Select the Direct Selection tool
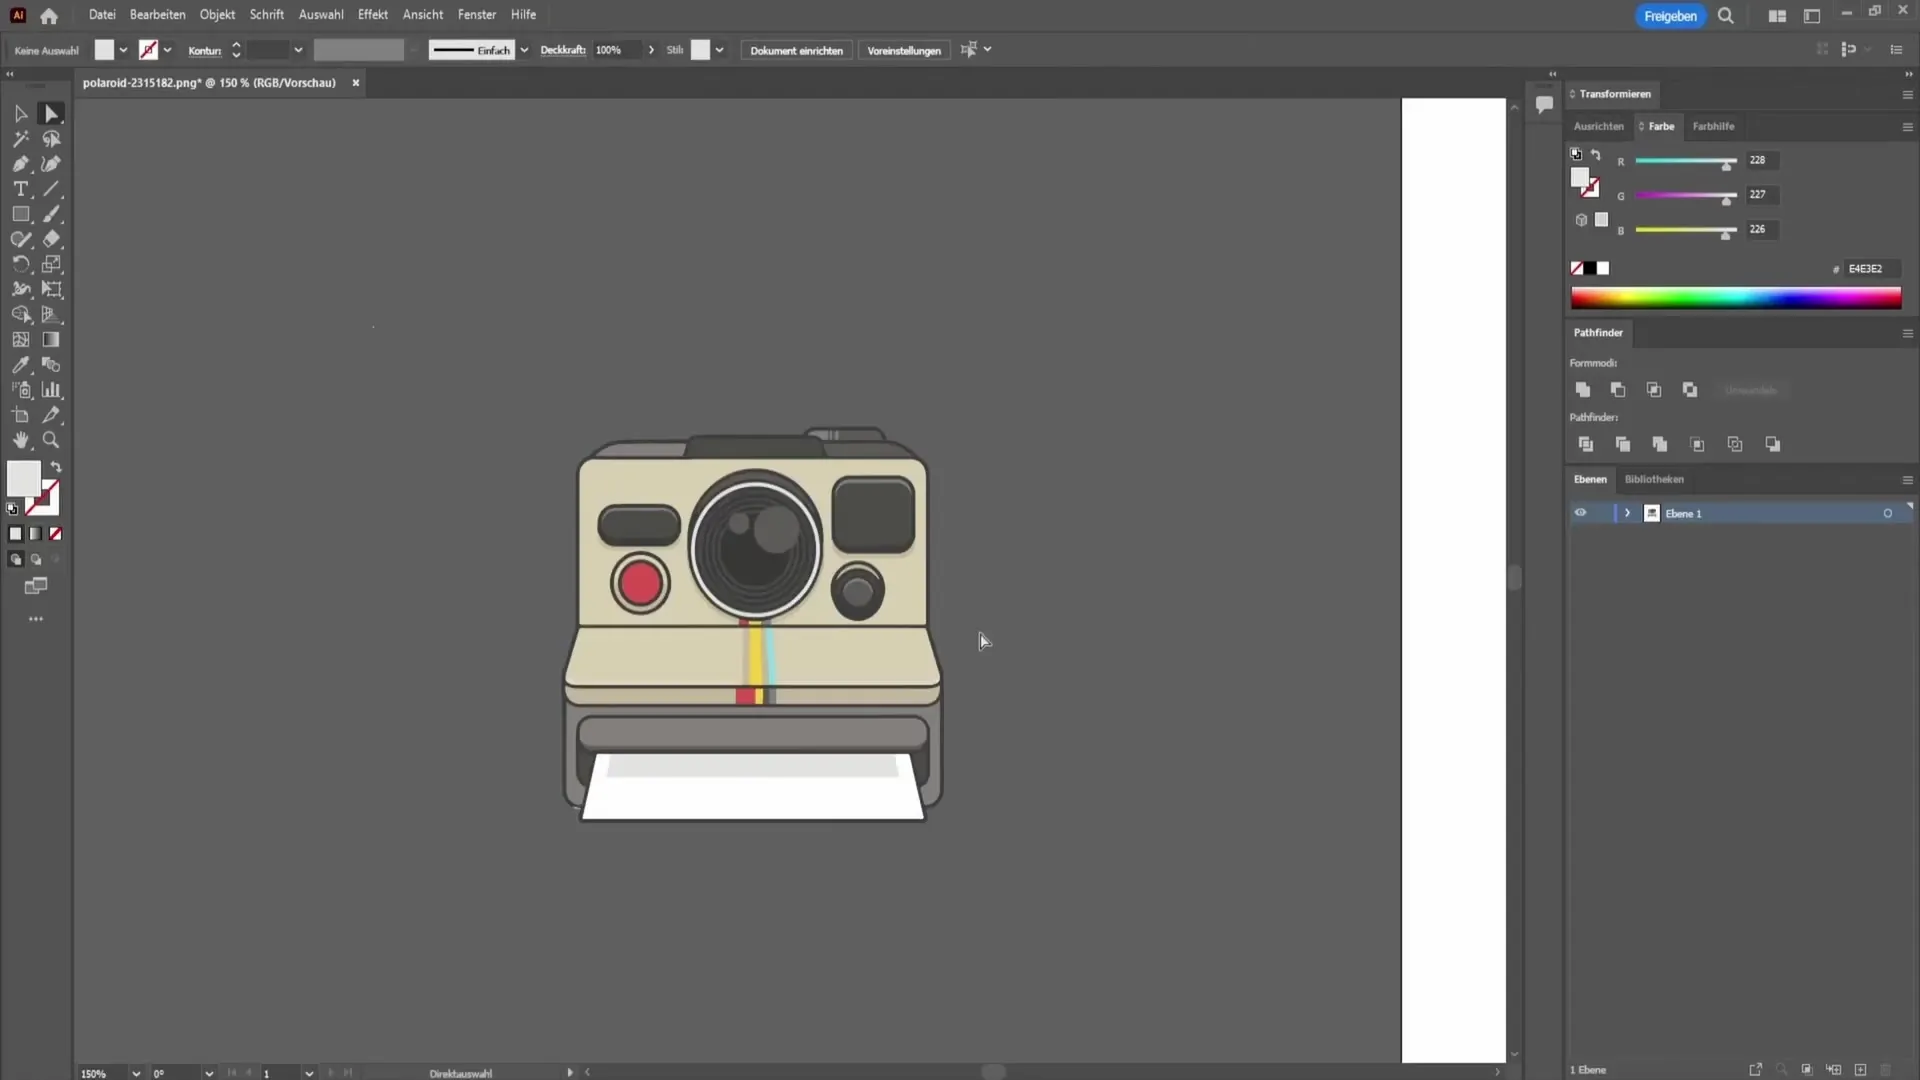 [x=51, y=114]
